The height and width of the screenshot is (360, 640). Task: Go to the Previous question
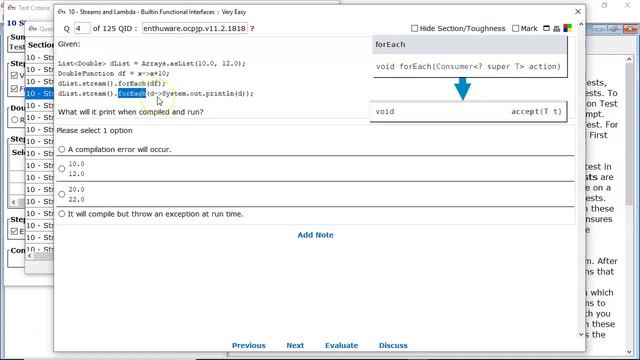coord(249,345)
